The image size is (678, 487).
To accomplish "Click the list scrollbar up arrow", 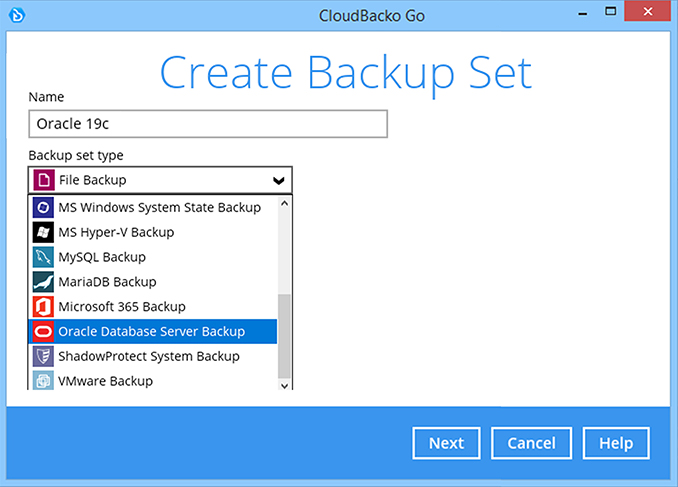I will [284, 203].
